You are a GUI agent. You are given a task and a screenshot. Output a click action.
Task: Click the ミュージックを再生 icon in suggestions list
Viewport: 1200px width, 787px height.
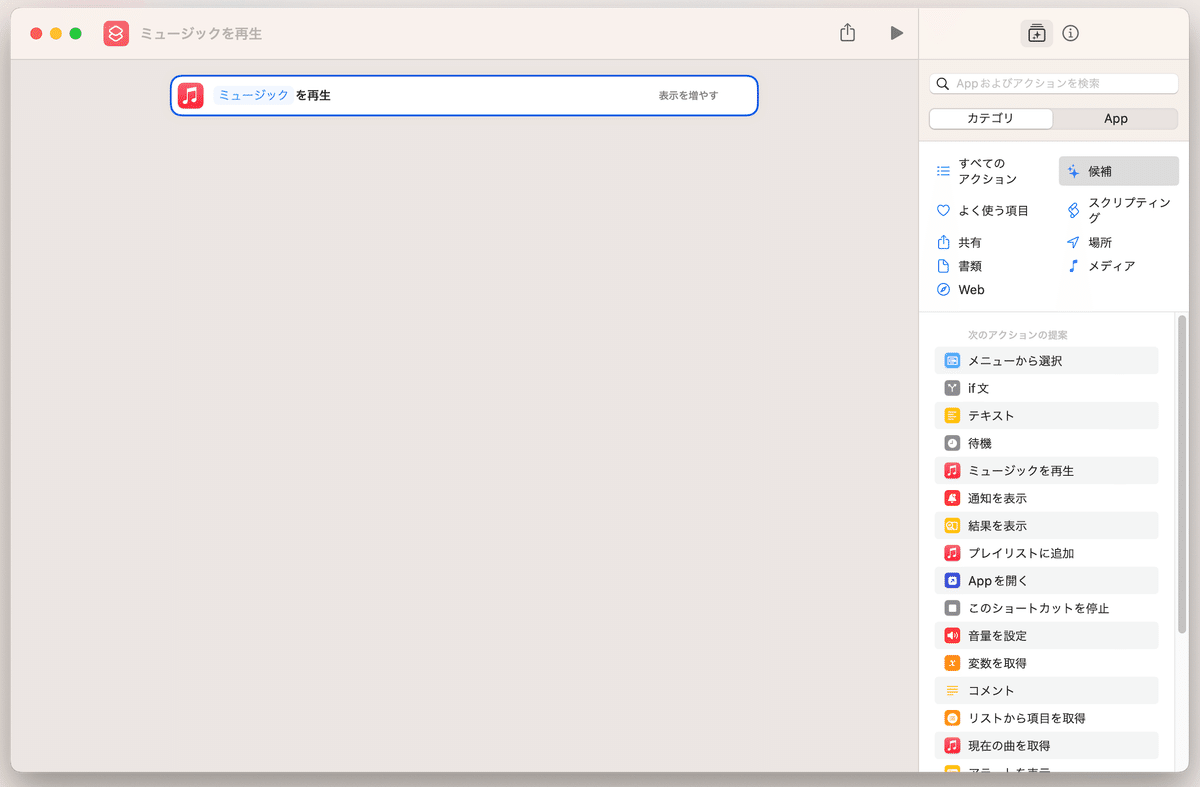[952, 470]
